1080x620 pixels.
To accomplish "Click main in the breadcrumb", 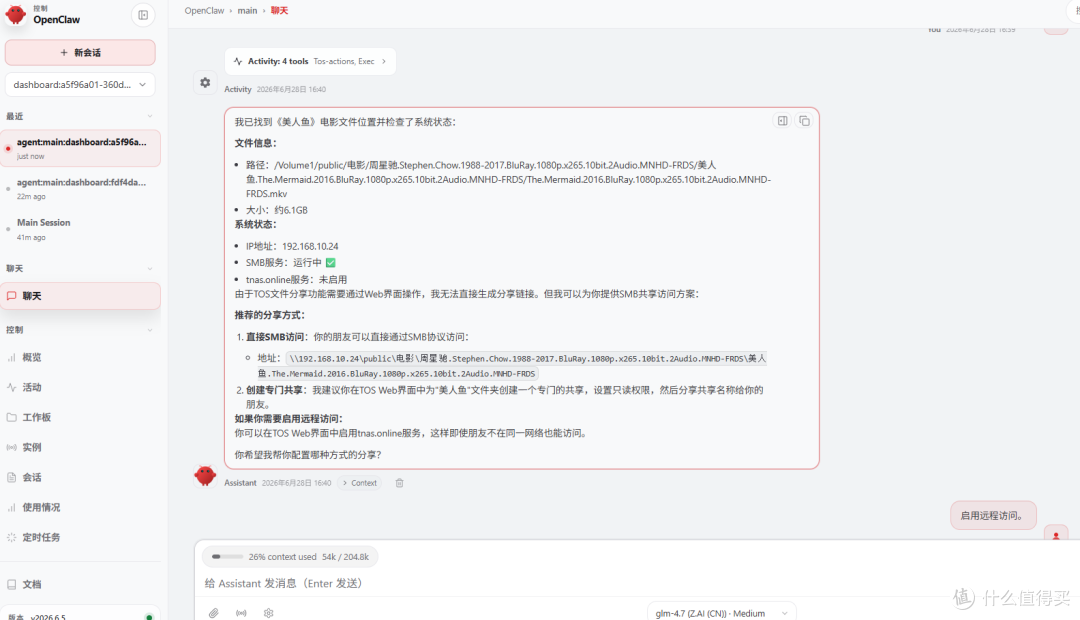I will 247,10.
